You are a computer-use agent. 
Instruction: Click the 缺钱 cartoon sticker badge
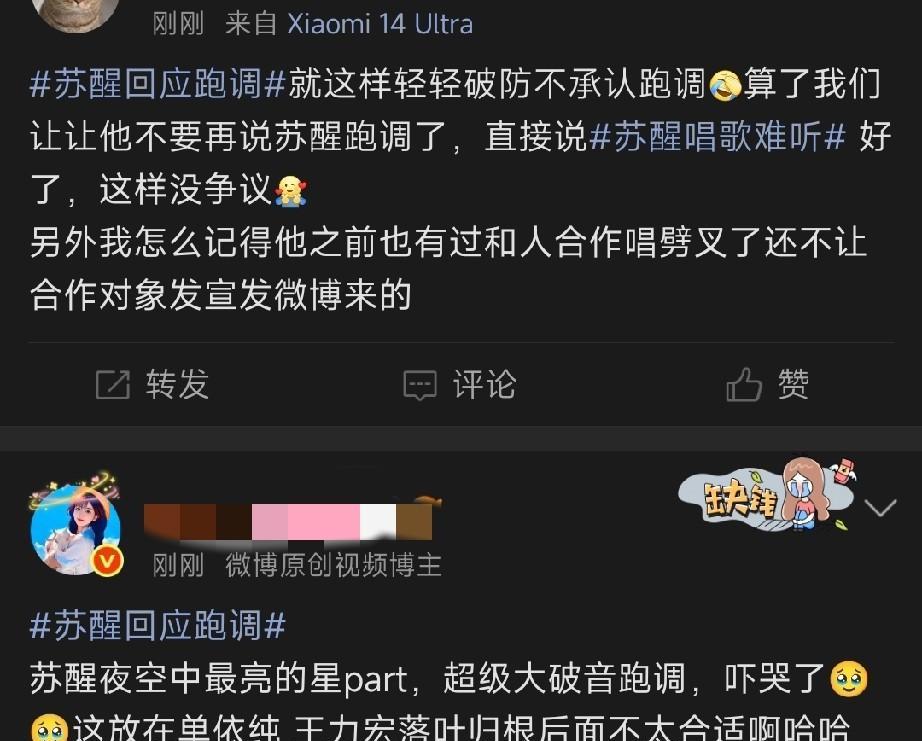(767, 495)
